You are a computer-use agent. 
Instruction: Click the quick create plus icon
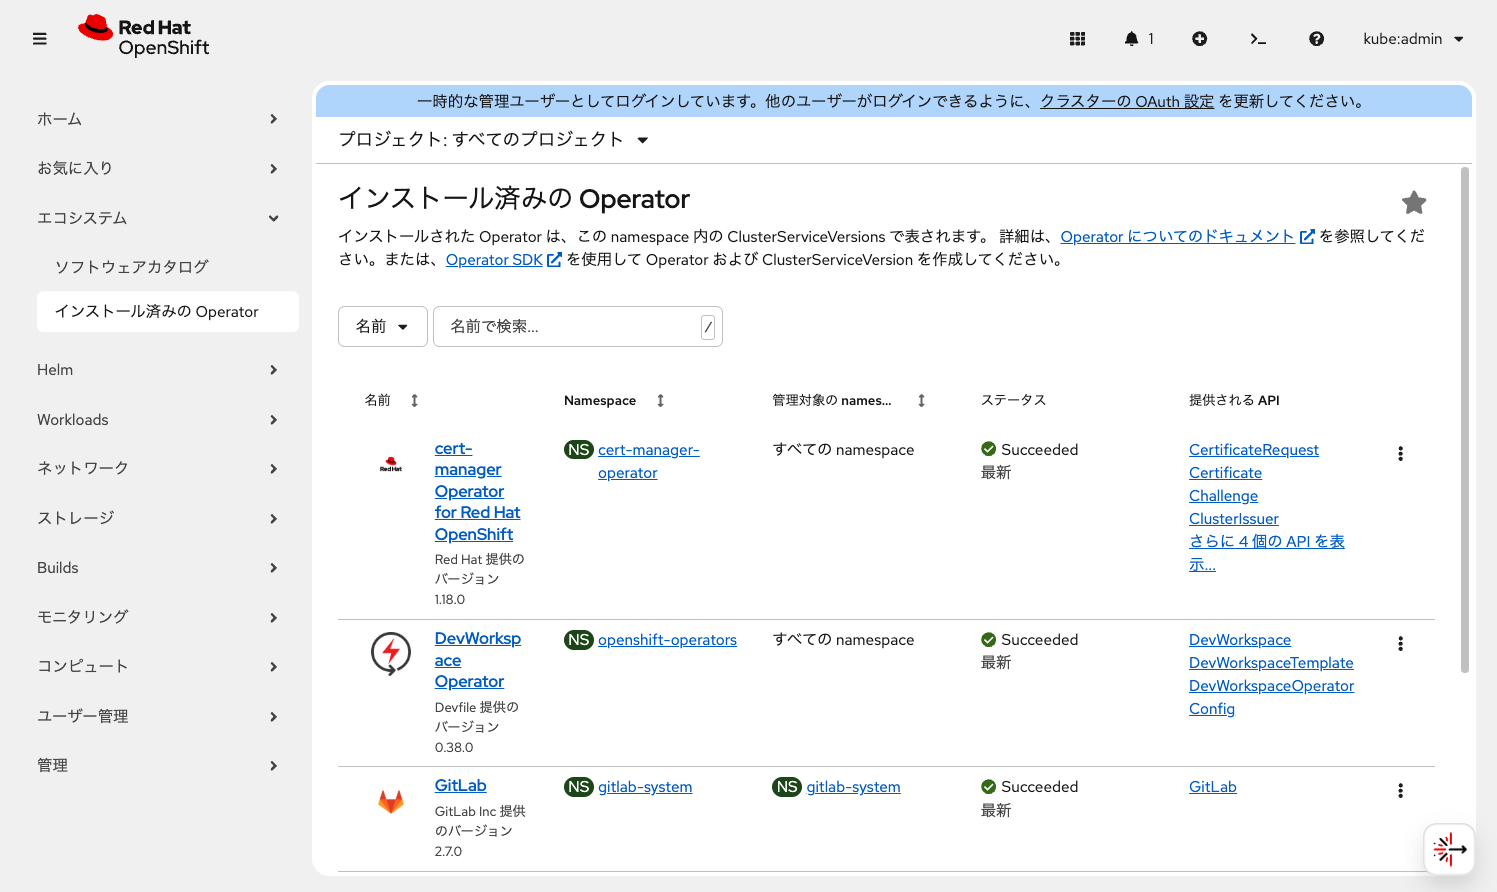[x=1199, y=38]
